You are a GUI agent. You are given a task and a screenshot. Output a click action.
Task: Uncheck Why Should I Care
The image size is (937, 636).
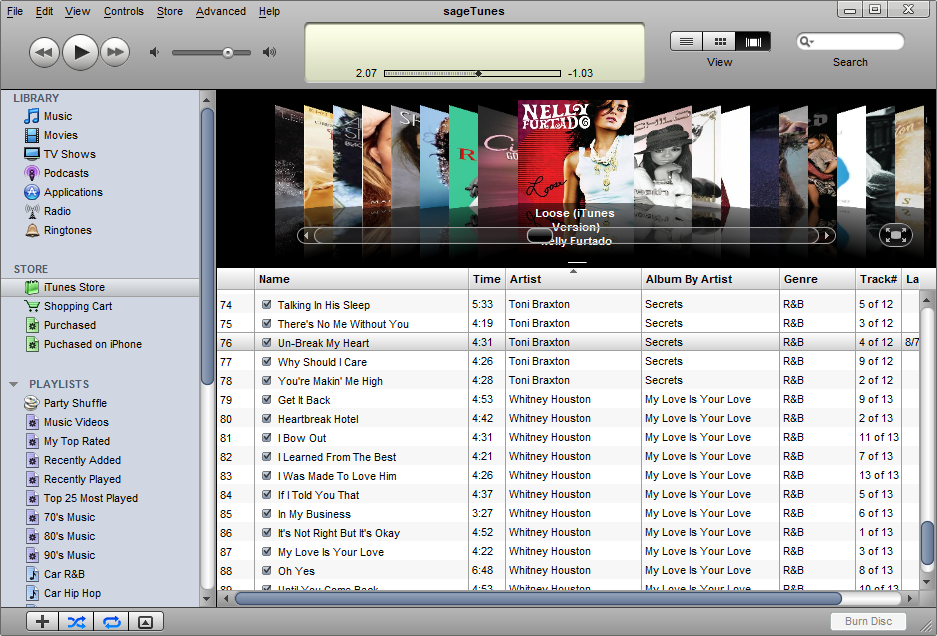tap(267, 362)
